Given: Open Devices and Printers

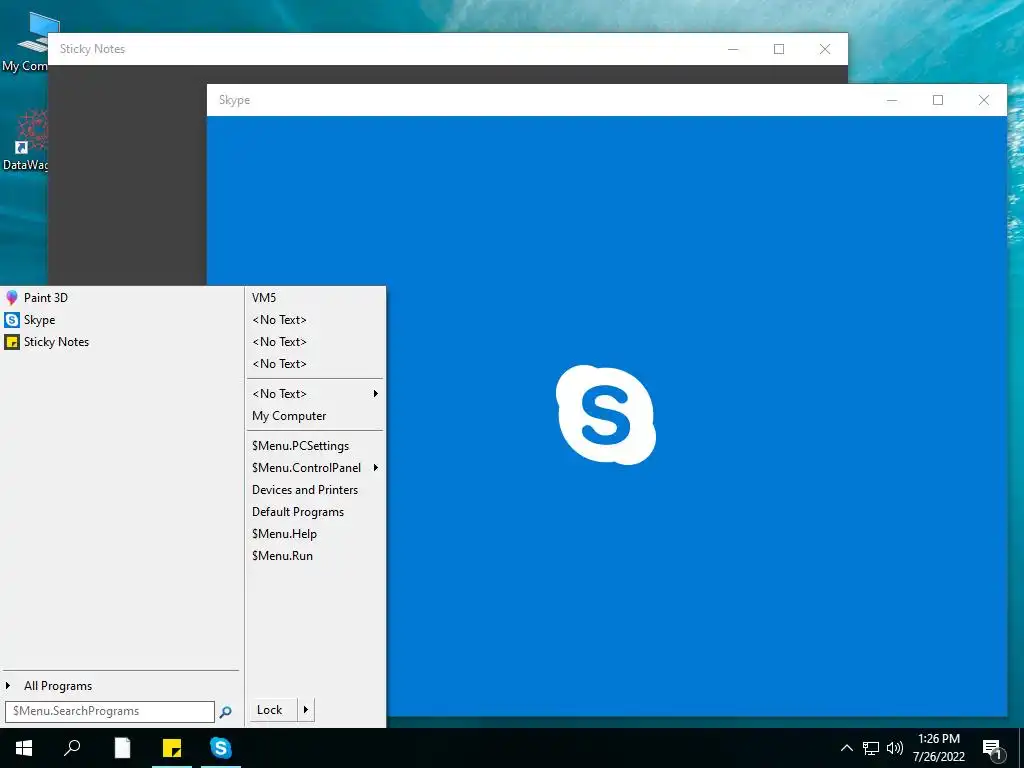Looking at the screenshot, I should pos(315,490).
